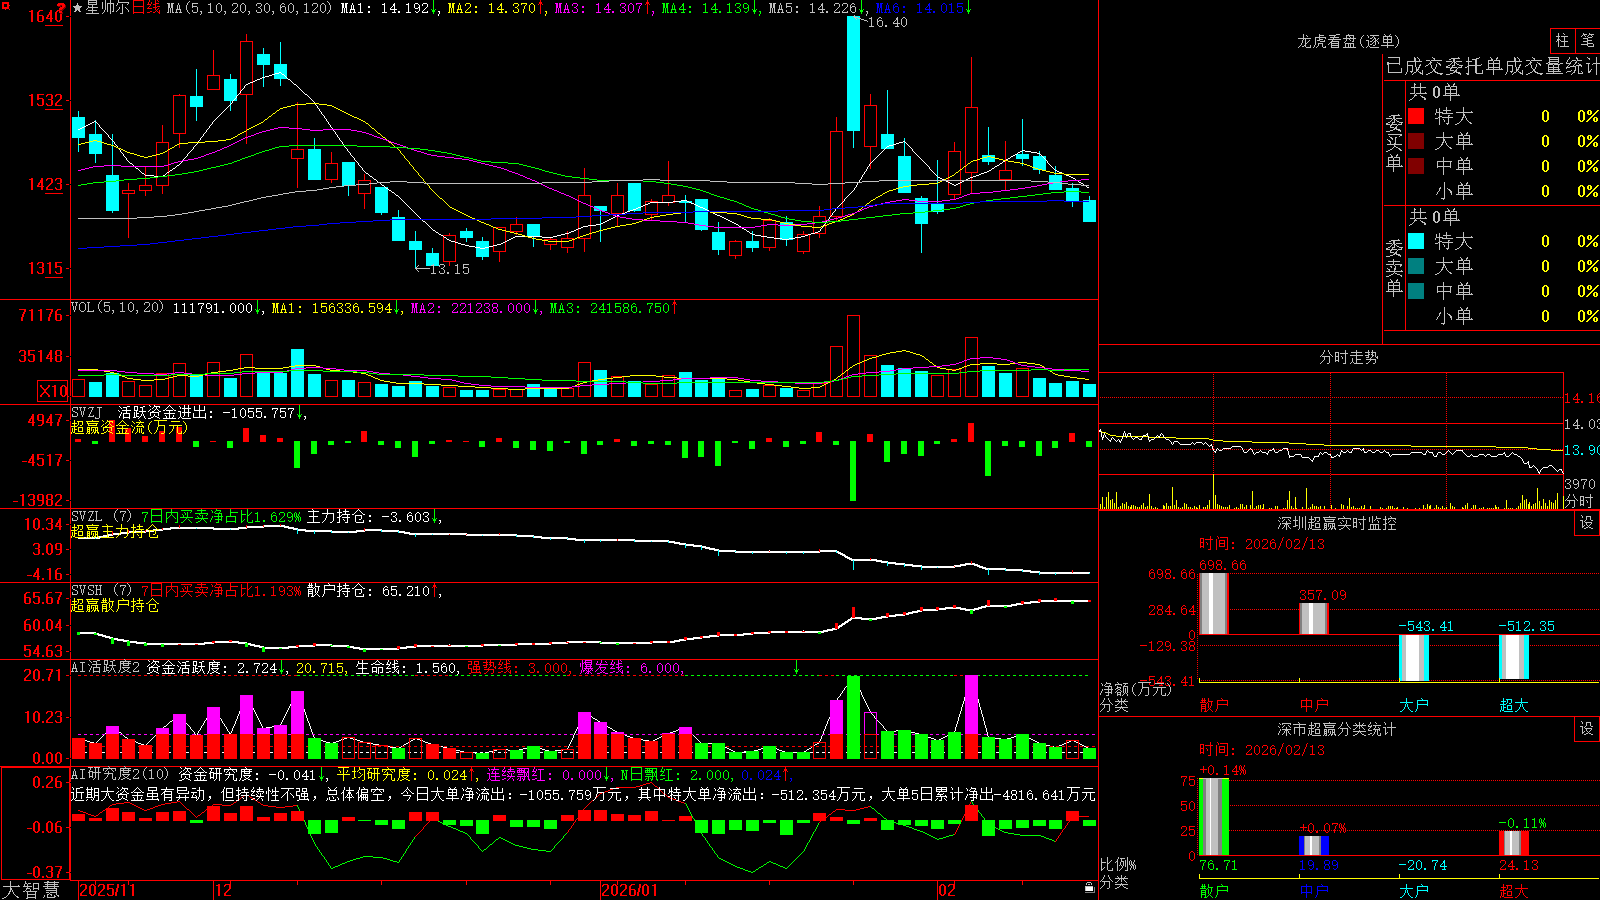Viewport: 1600px width, 900px height.
Task: Click the 超赢资金流(万元) label
Action: coord(128,427)
